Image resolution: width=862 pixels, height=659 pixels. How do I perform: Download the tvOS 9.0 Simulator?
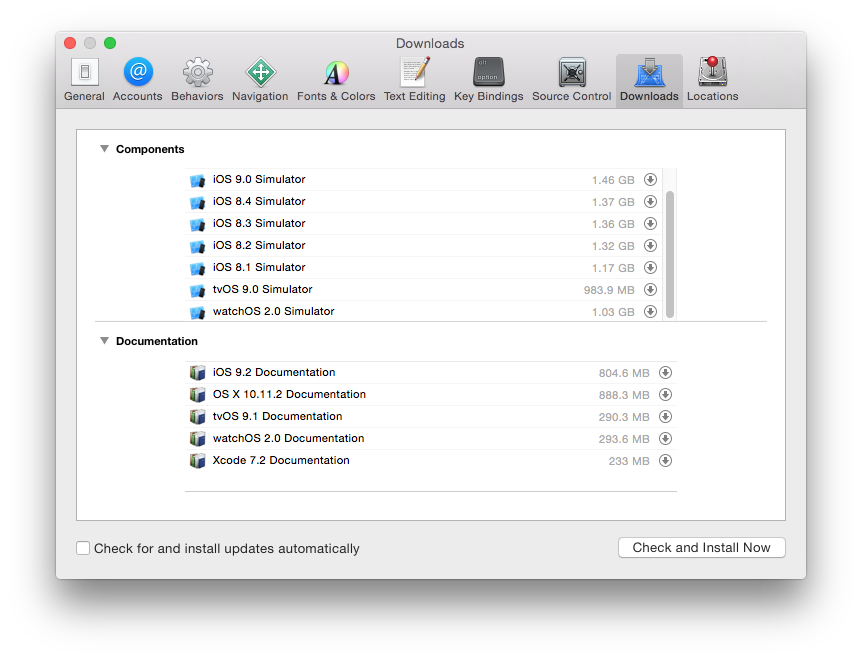(650, 290)
